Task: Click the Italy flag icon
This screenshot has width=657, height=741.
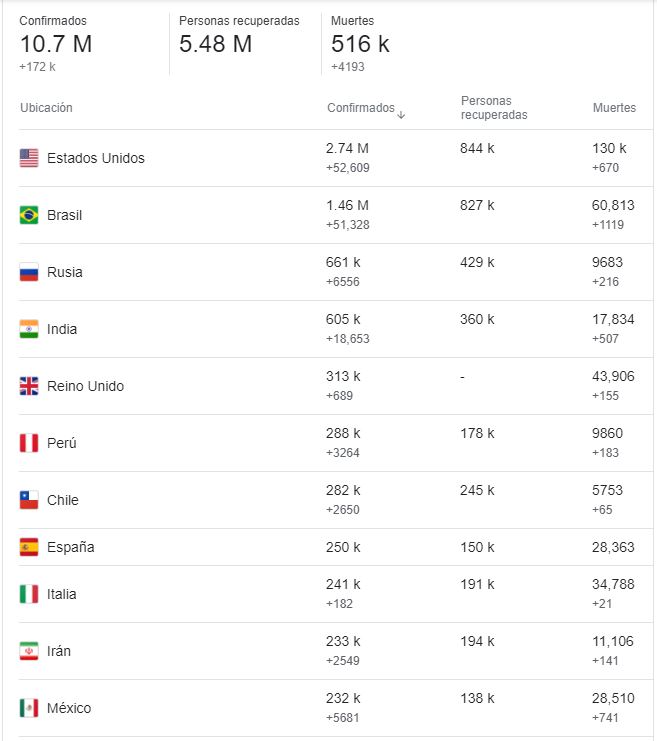Action: point(29,594)
